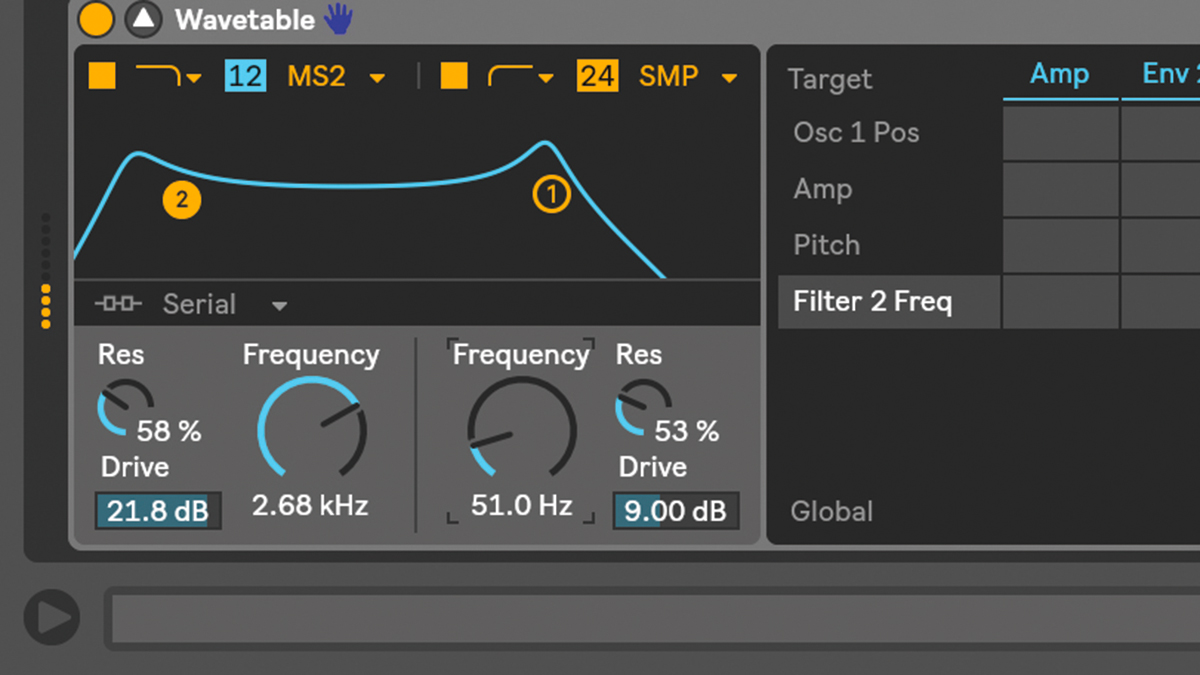This screenshot has width=1200, height=675.
Task: Click the play button at the bottom
Action: coord(52,616)
